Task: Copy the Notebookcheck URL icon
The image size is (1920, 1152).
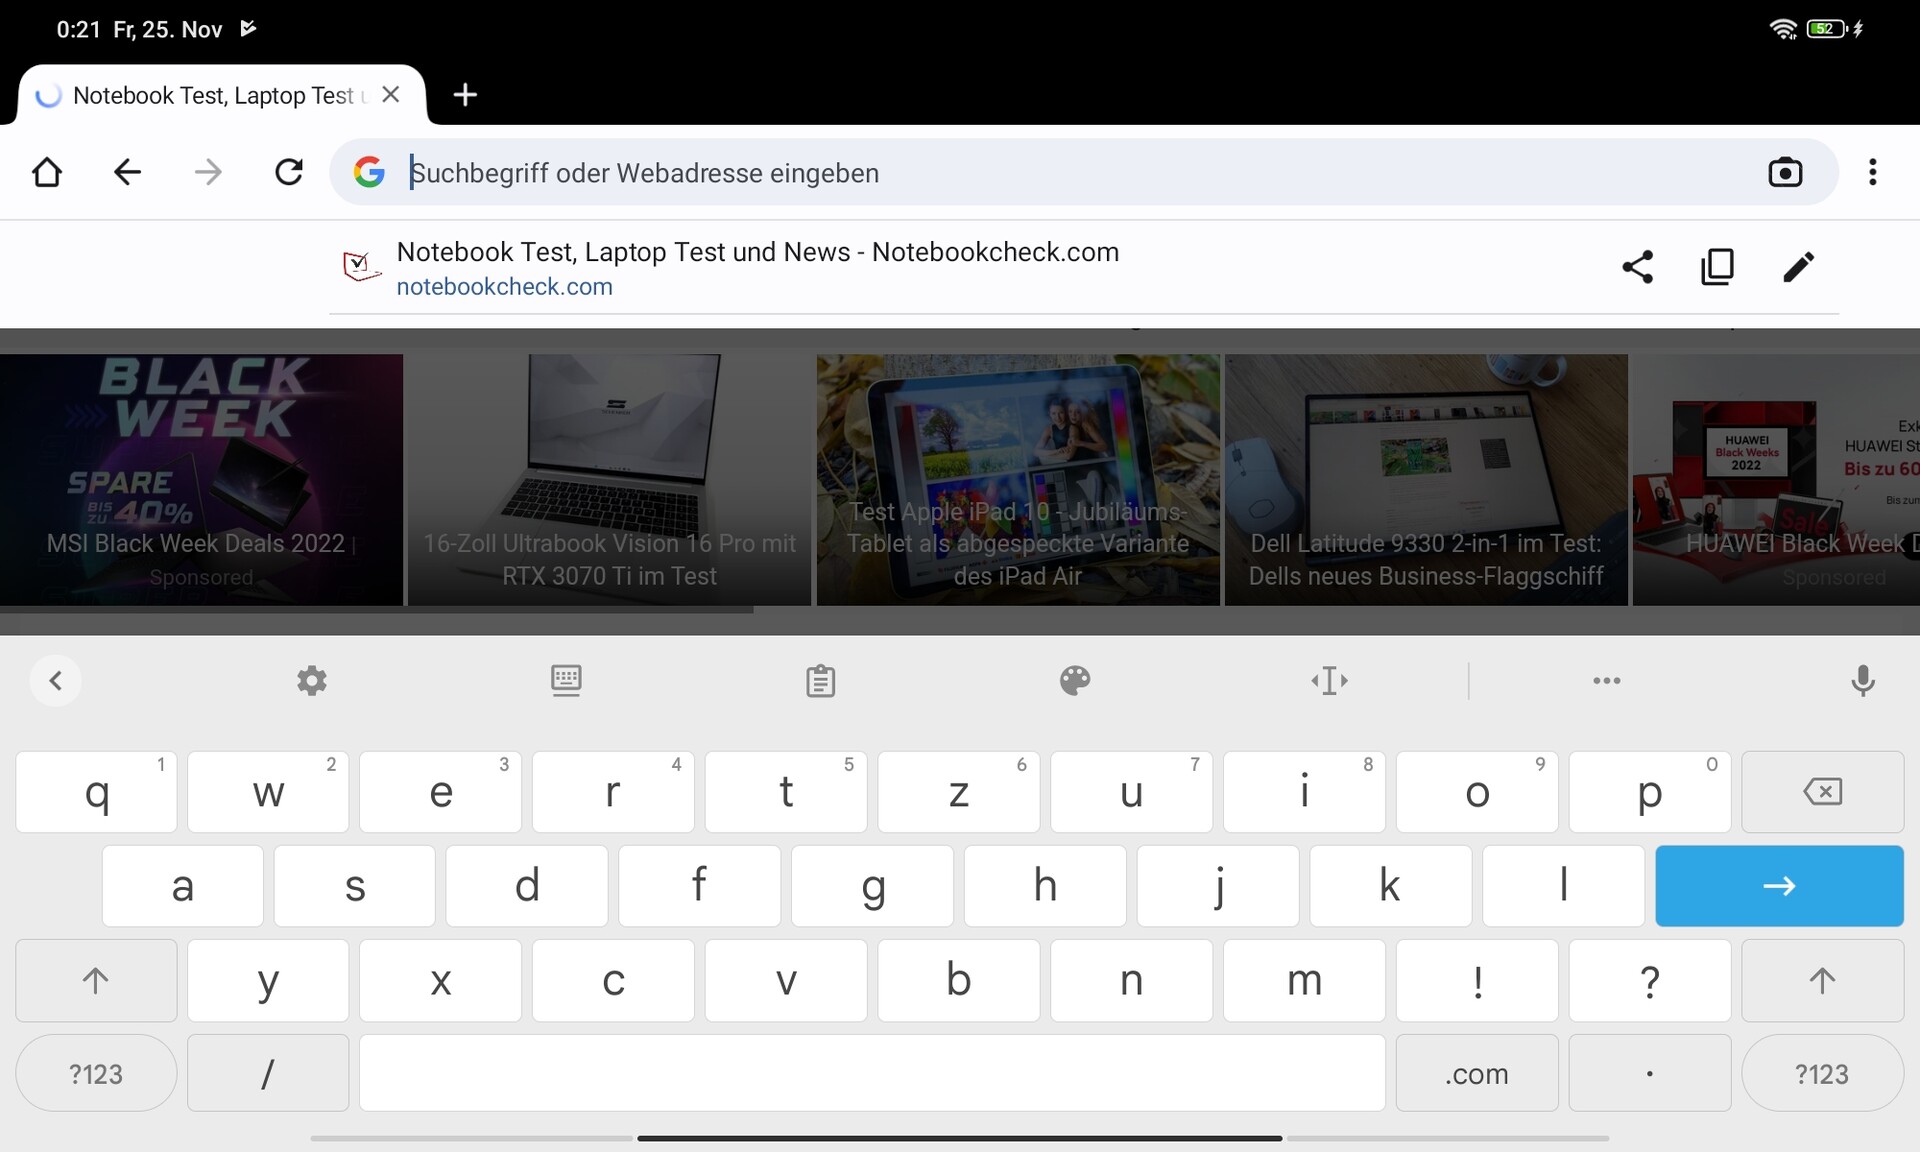Action: (x=1717, y=267)
